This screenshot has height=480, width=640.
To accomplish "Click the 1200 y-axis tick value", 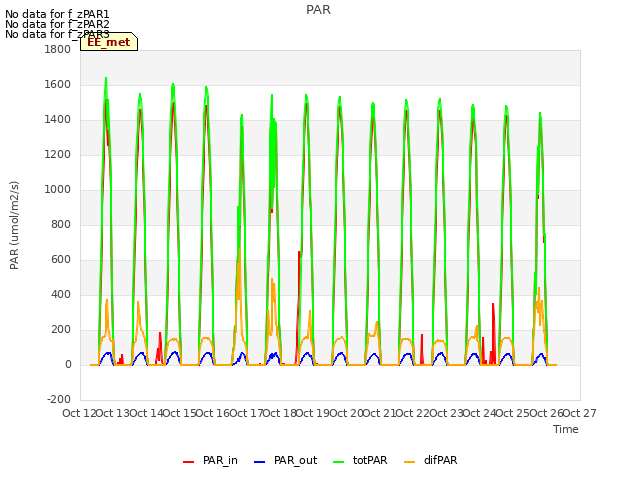I will click(x=58, y=155).
